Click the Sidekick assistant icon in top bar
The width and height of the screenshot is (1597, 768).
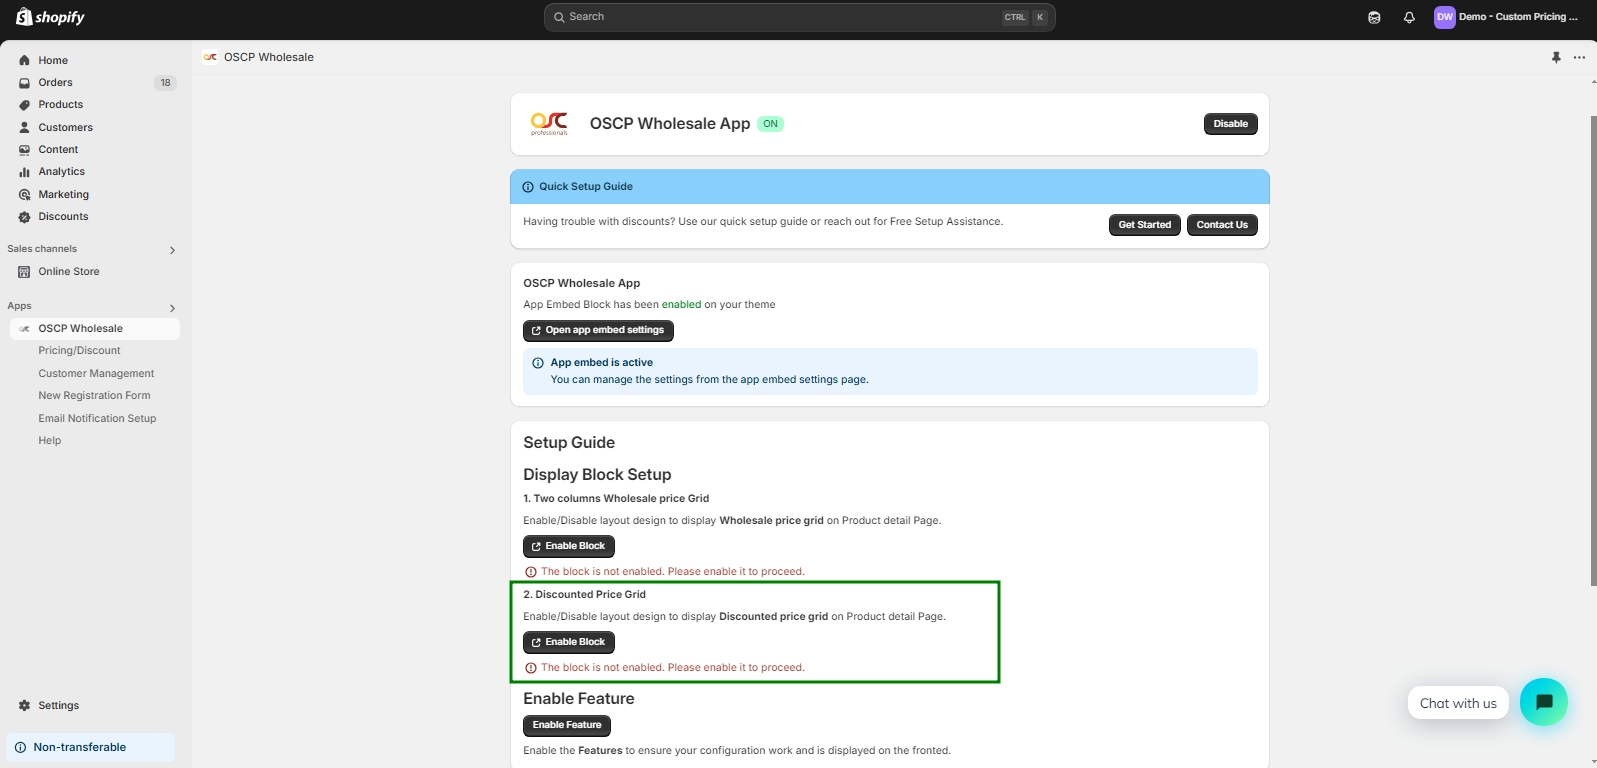tap(1374, 17)
